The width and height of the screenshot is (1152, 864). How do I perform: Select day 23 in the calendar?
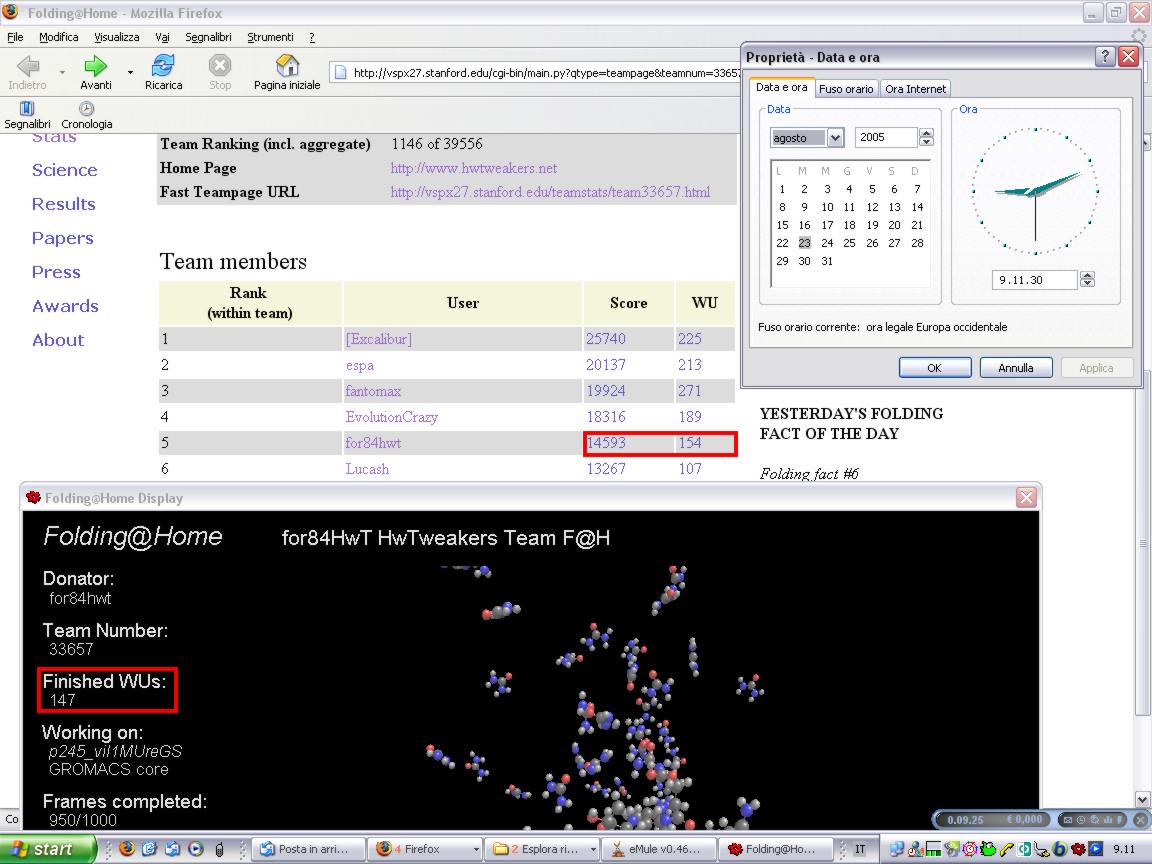click(804, 242)
